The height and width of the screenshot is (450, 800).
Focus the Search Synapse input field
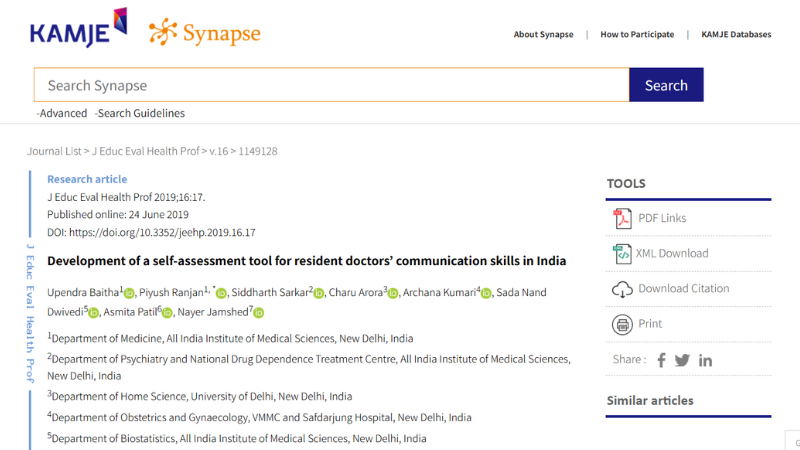331,85
